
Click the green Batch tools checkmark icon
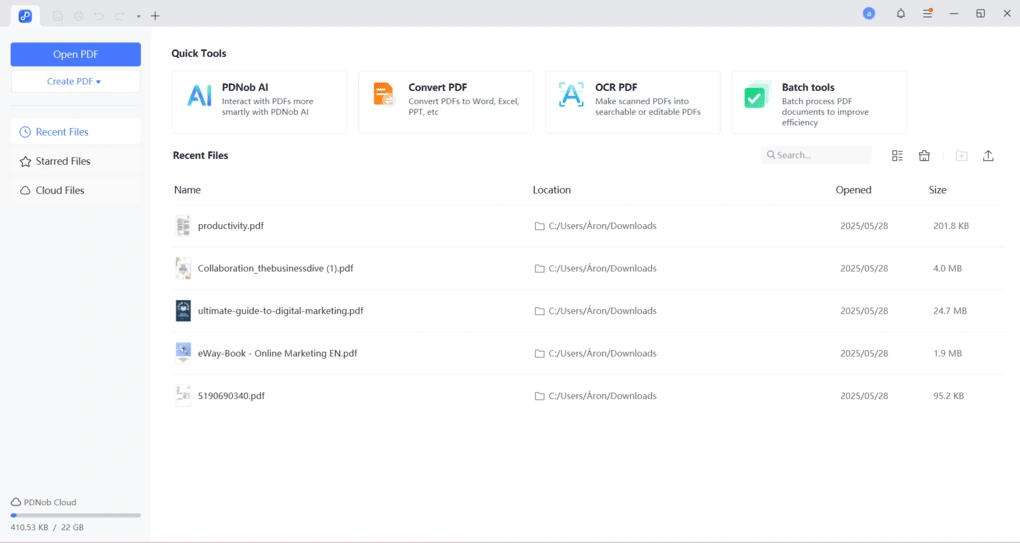point(757,96)
